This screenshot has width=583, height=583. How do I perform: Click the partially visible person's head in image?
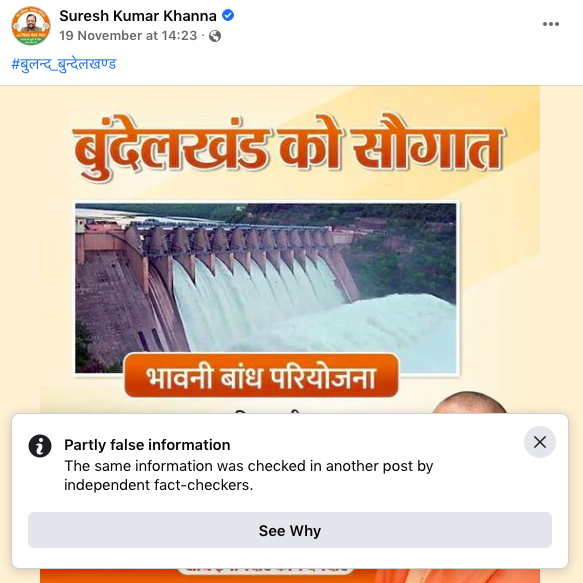(470, 402)
